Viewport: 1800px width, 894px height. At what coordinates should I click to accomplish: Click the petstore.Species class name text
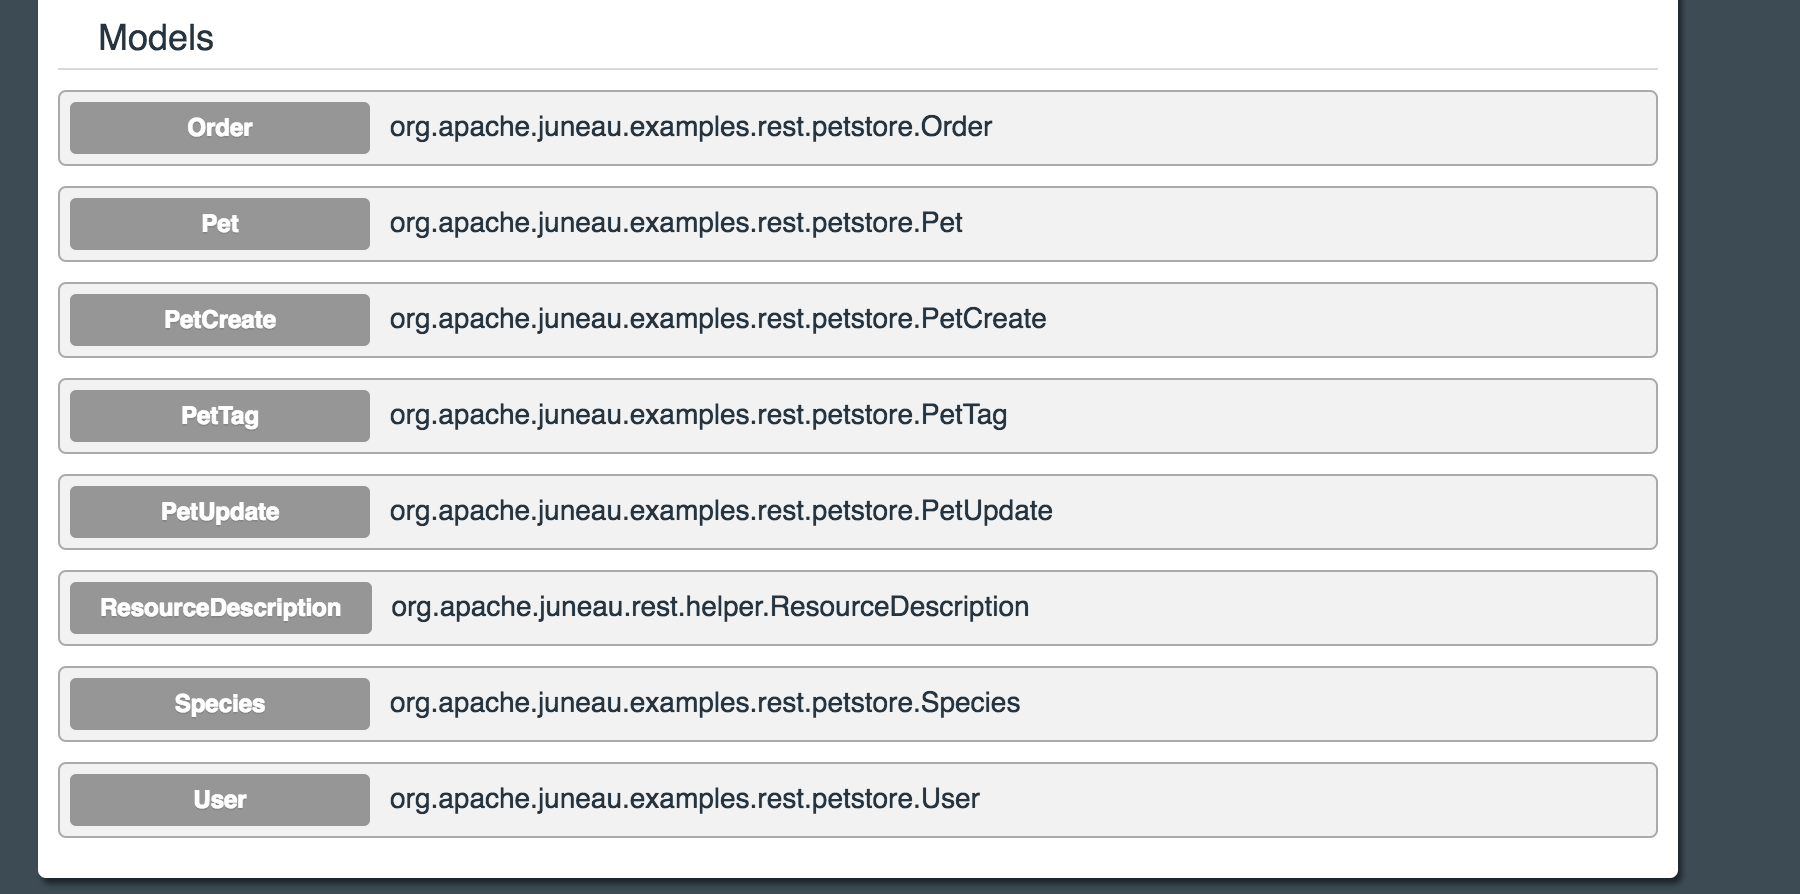[704, 703]
